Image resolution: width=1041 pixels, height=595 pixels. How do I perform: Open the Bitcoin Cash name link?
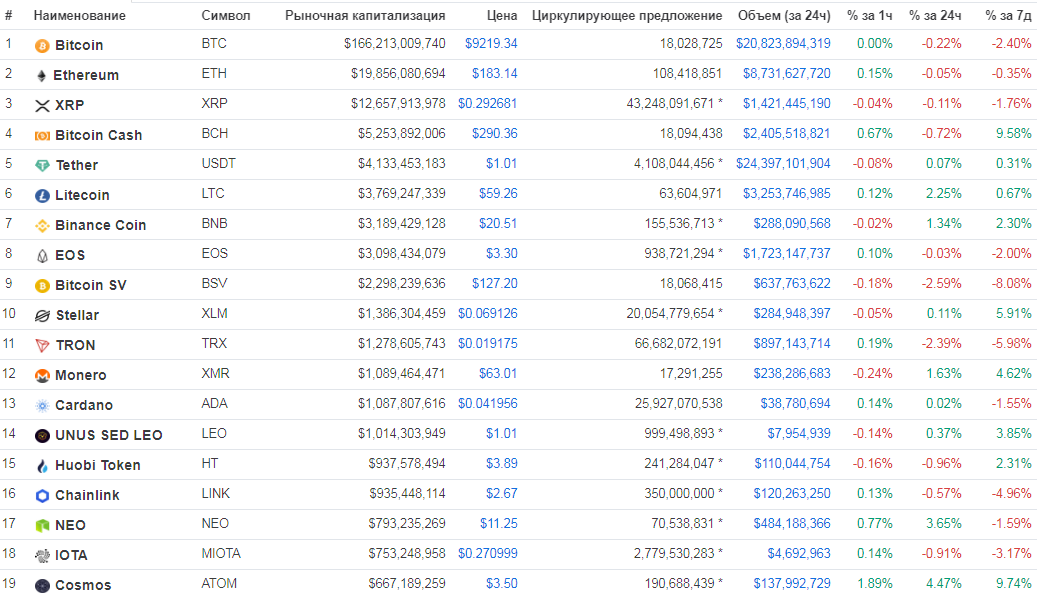click(x=98, y=135)
